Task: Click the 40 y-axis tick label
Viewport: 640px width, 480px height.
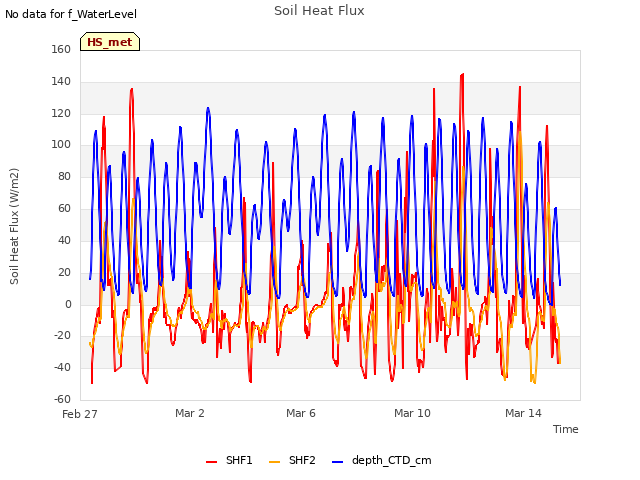Action: [x=64, y=240]
